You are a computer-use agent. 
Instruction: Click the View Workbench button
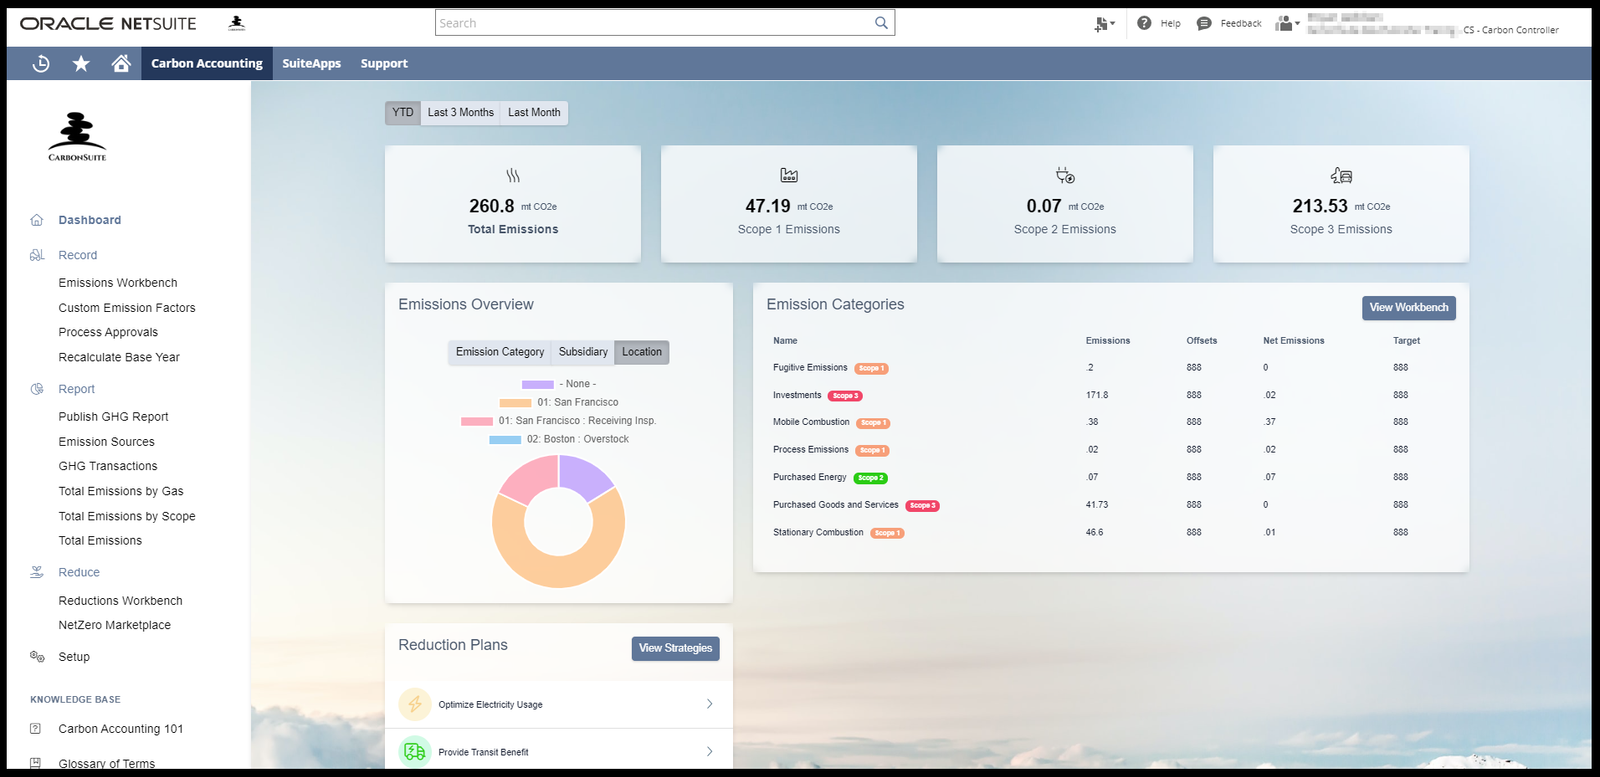[1409, 308]
